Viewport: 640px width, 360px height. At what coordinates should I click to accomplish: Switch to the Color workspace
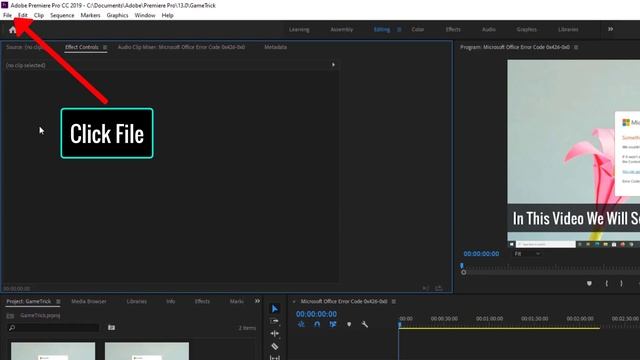418,29
